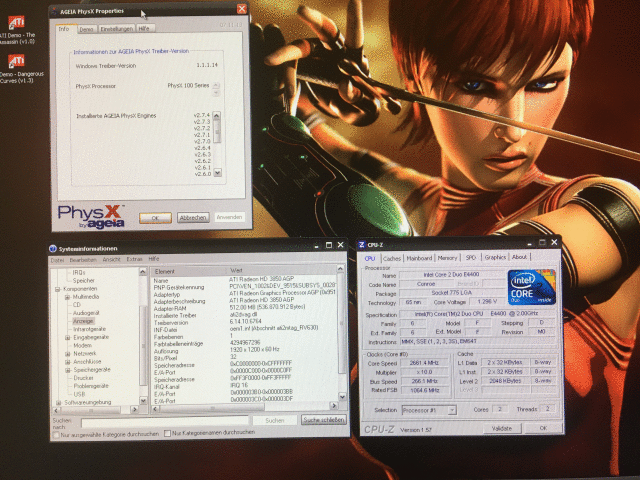Click scroll up arrow of PhysX Engines list
This screenshot has width=640, height=480.
217,116
